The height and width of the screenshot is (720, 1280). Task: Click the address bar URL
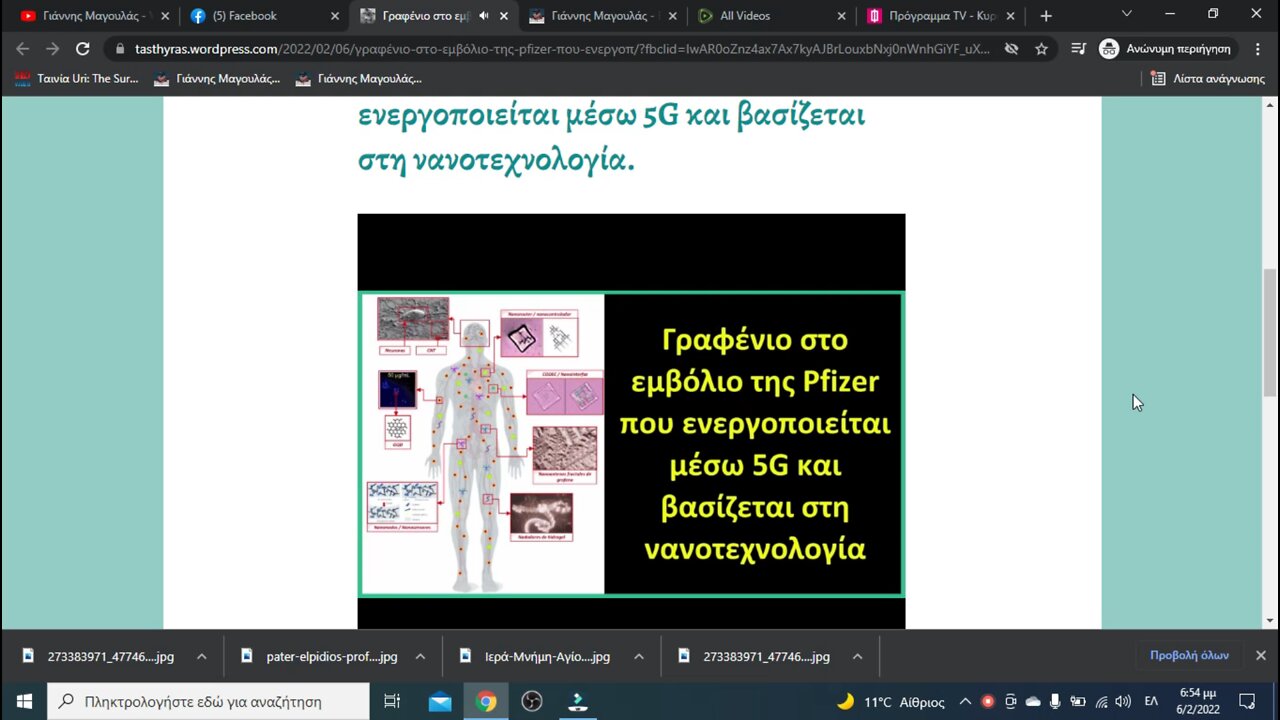562,48
